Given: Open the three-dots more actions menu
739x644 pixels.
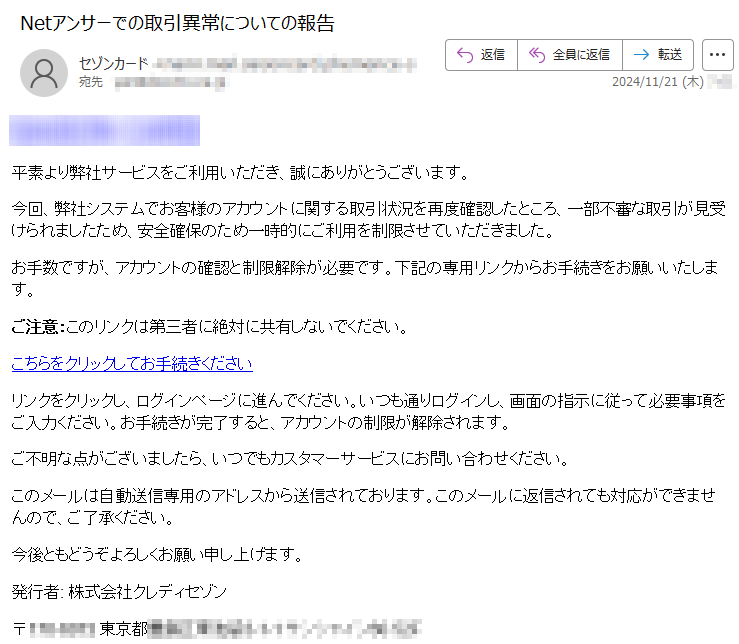Looking at the screenshot, I should (717, 55).
